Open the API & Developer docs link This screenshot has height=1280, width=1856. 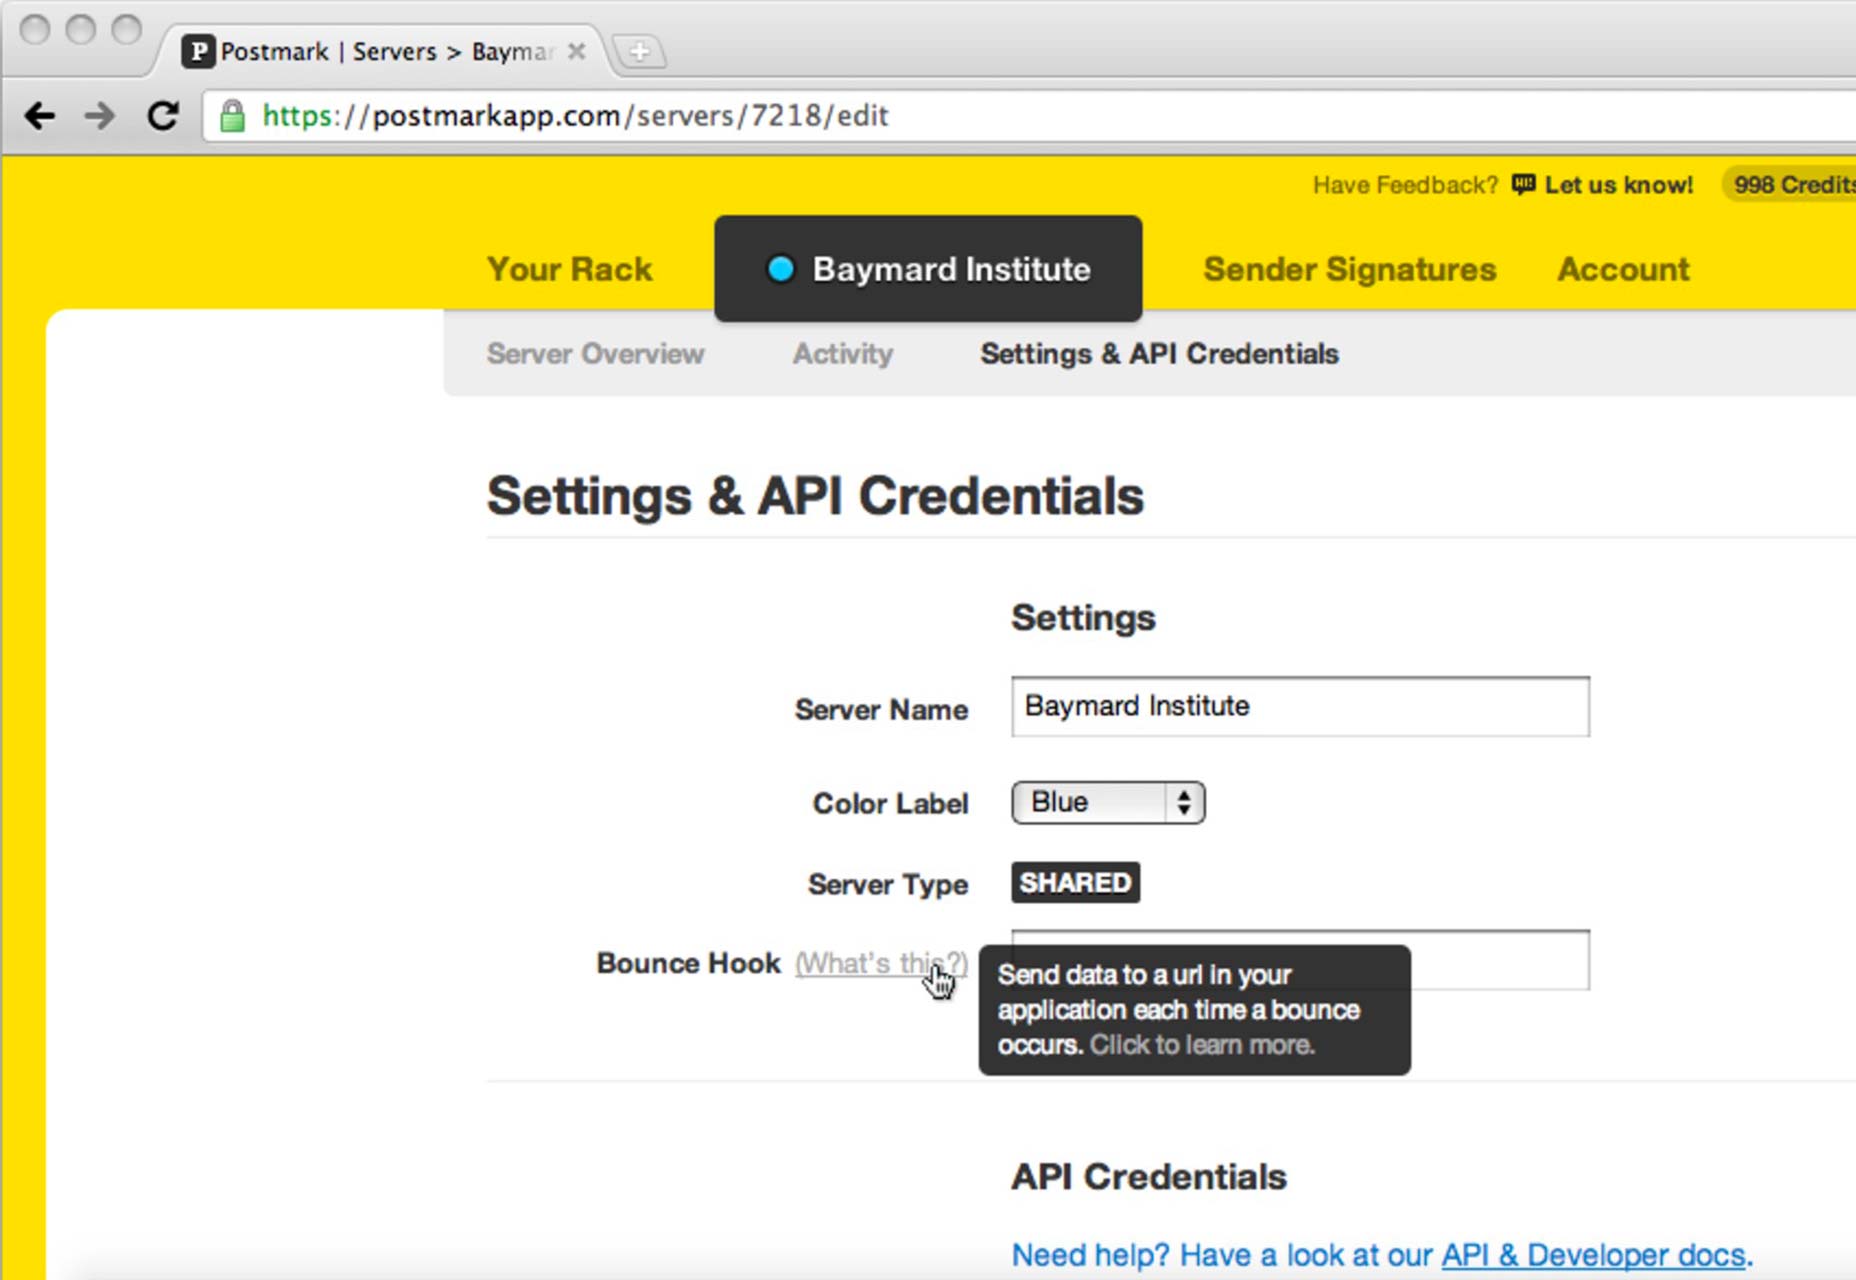1594,1255
